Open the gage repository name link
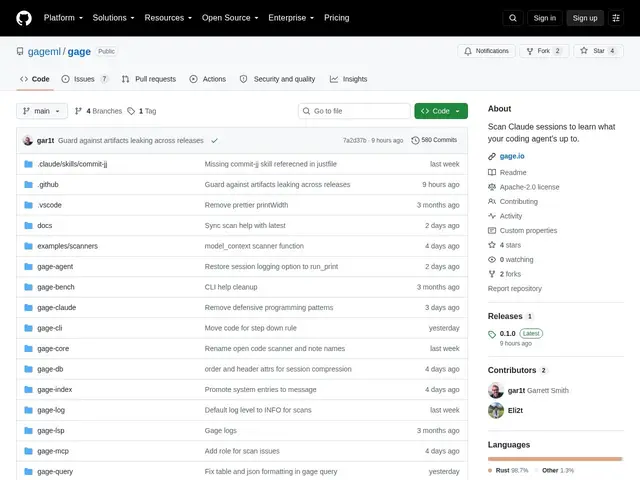Image resolution: width=640 pixels, height=480 pixels. [x=79, y=52]
